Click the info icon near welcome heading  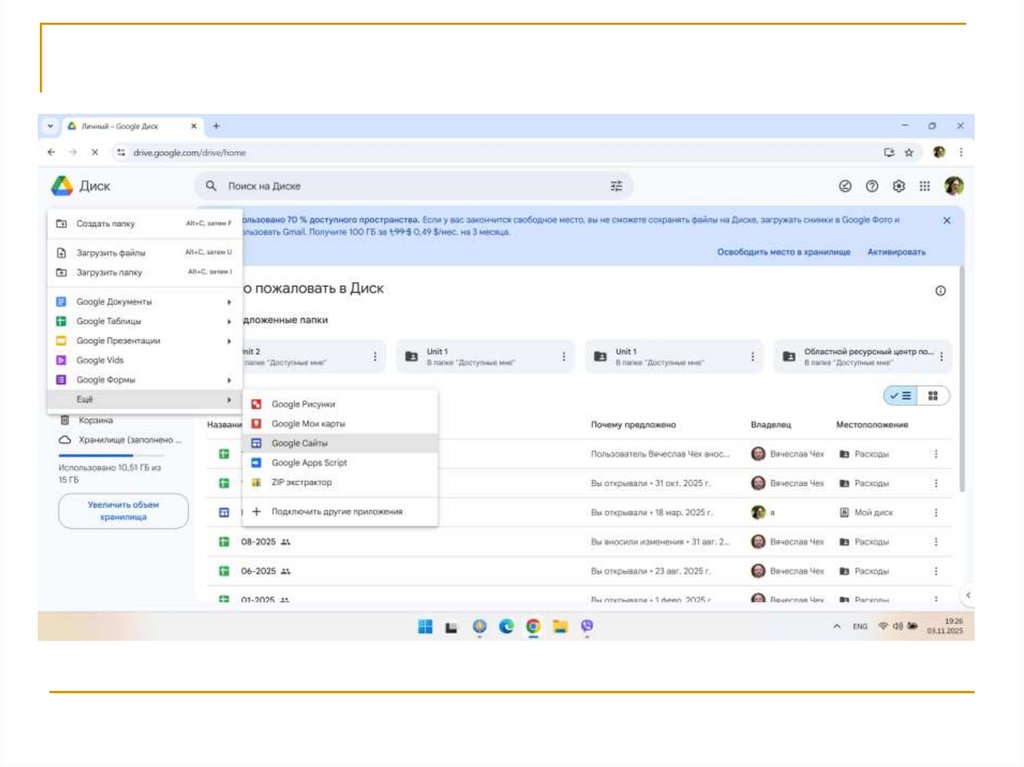[940, 291]
